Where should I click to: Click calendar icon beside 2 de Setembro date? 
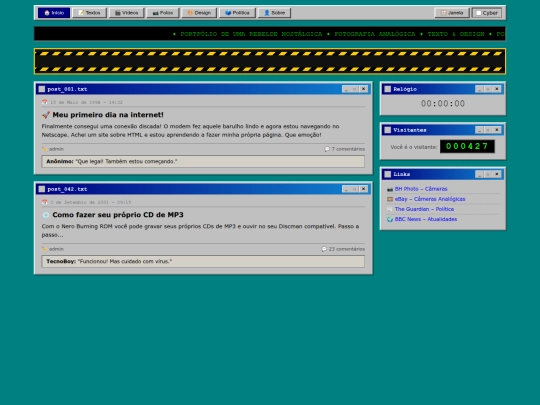44,202
